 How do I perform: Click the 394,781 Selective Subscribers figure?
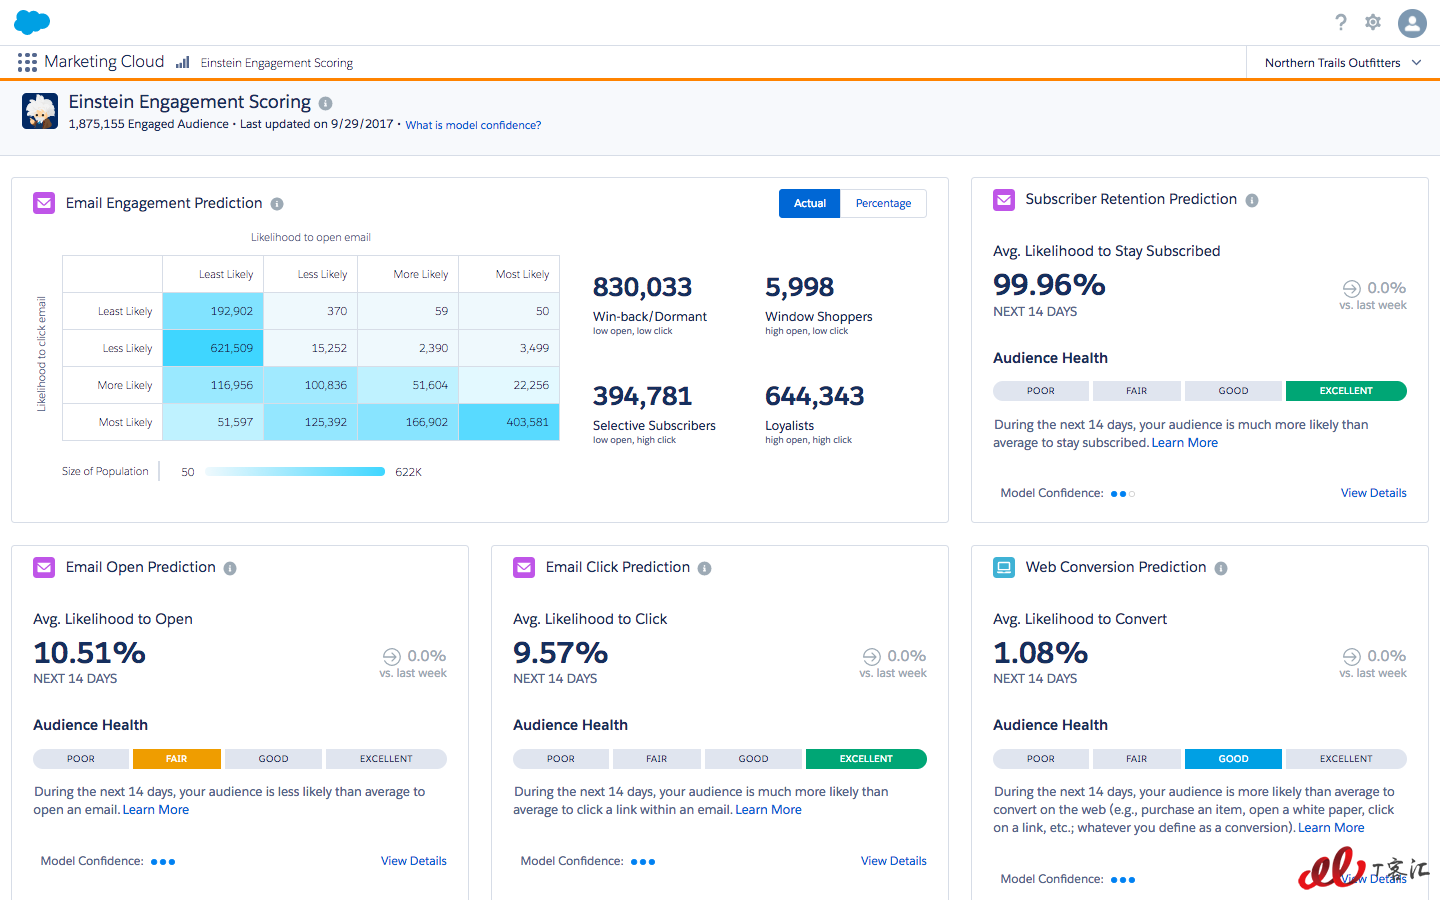(x=642, y=397)
